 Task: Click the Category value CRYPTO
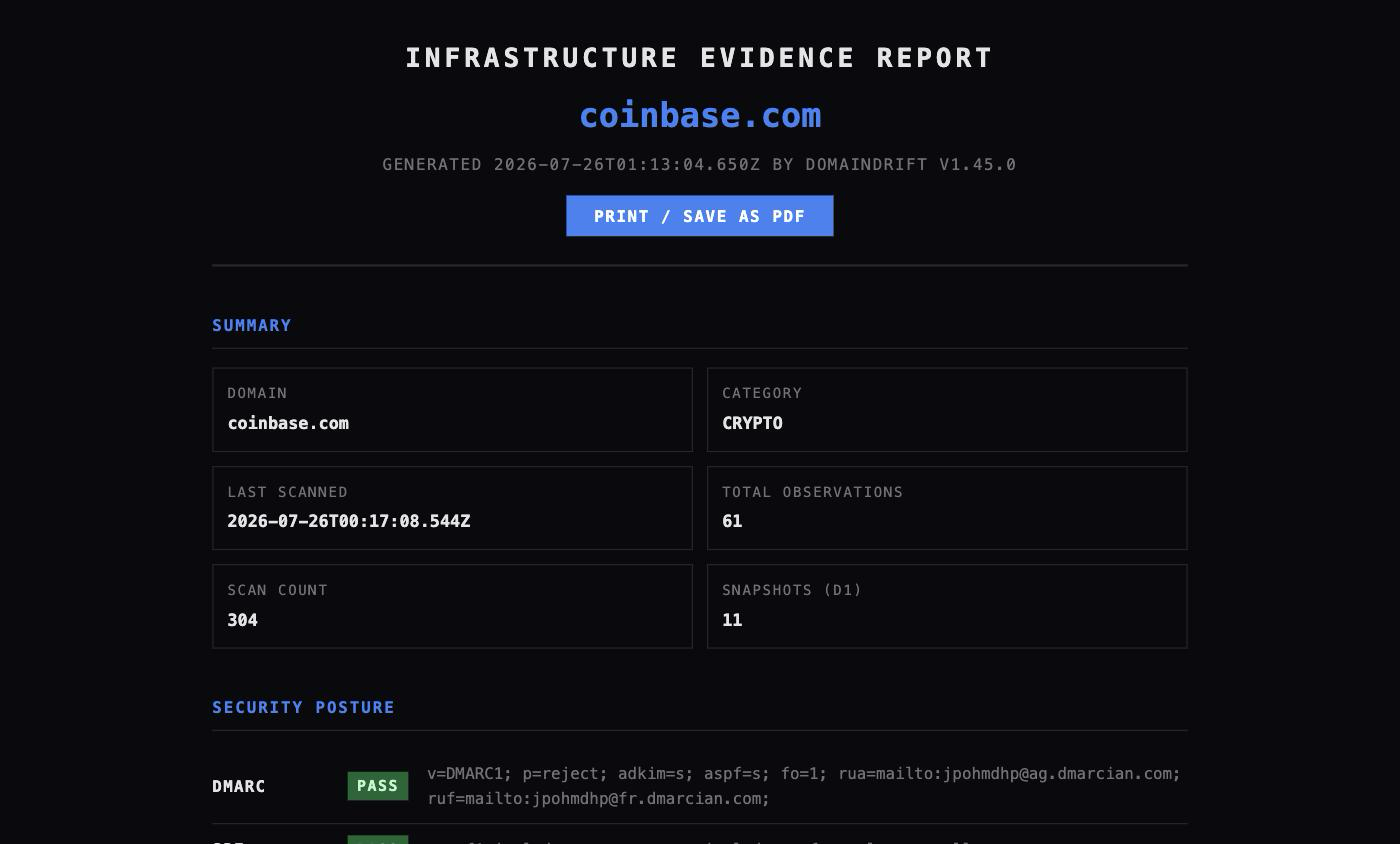coord(752,423)
